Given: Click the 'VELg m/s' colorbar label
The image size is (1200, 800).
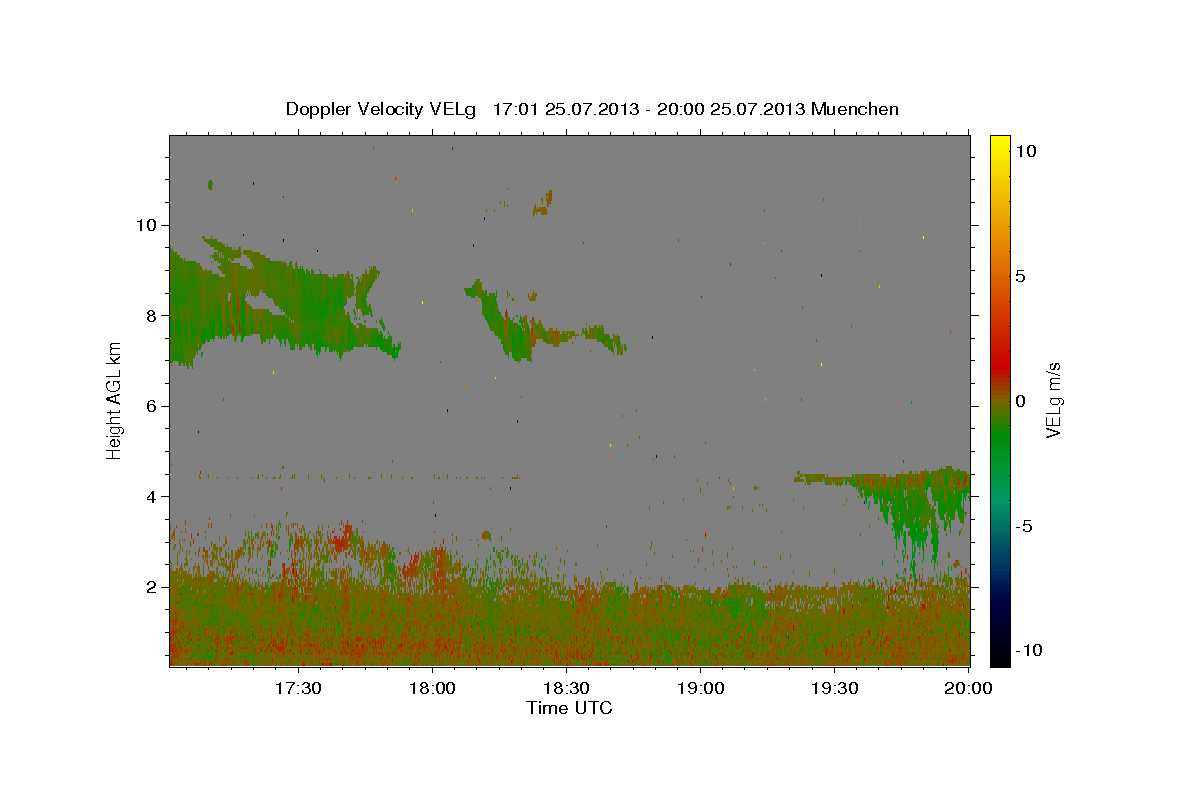Looking at the screenshot, I should click(1053, 400).
